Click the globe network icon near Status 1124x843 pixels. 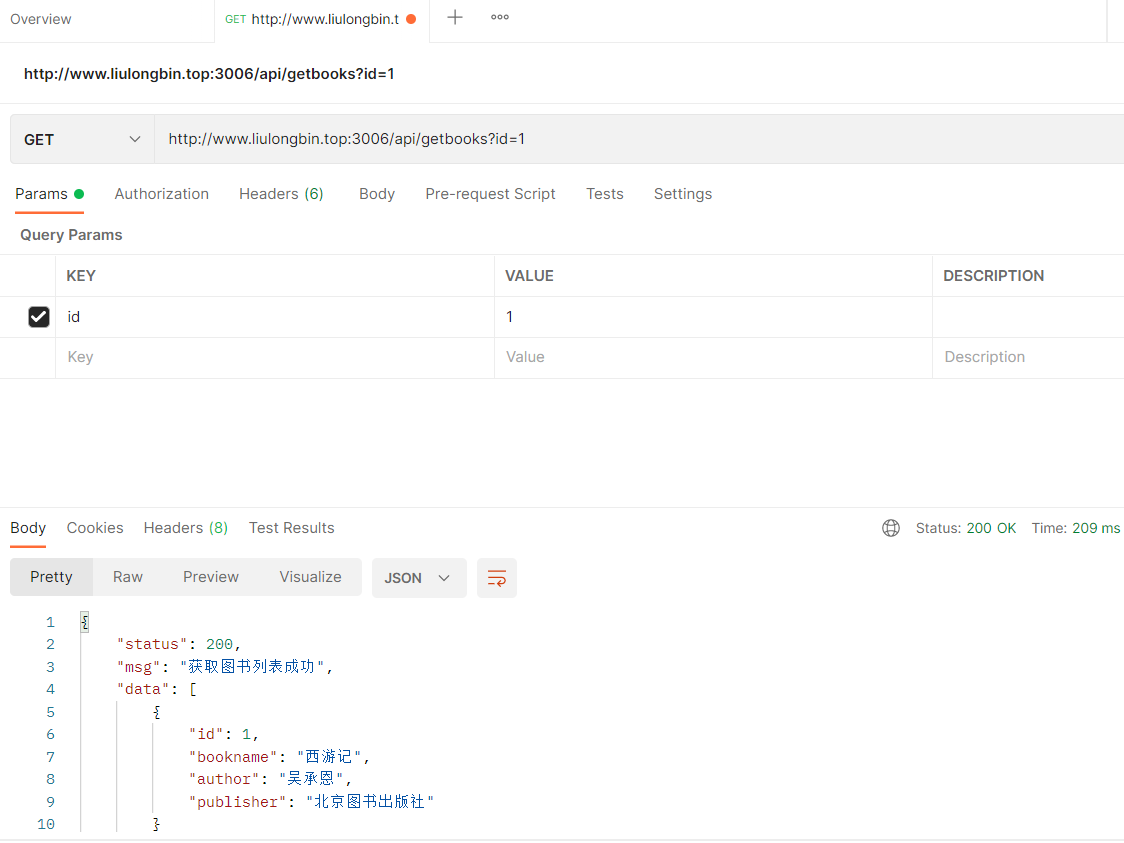890,528
